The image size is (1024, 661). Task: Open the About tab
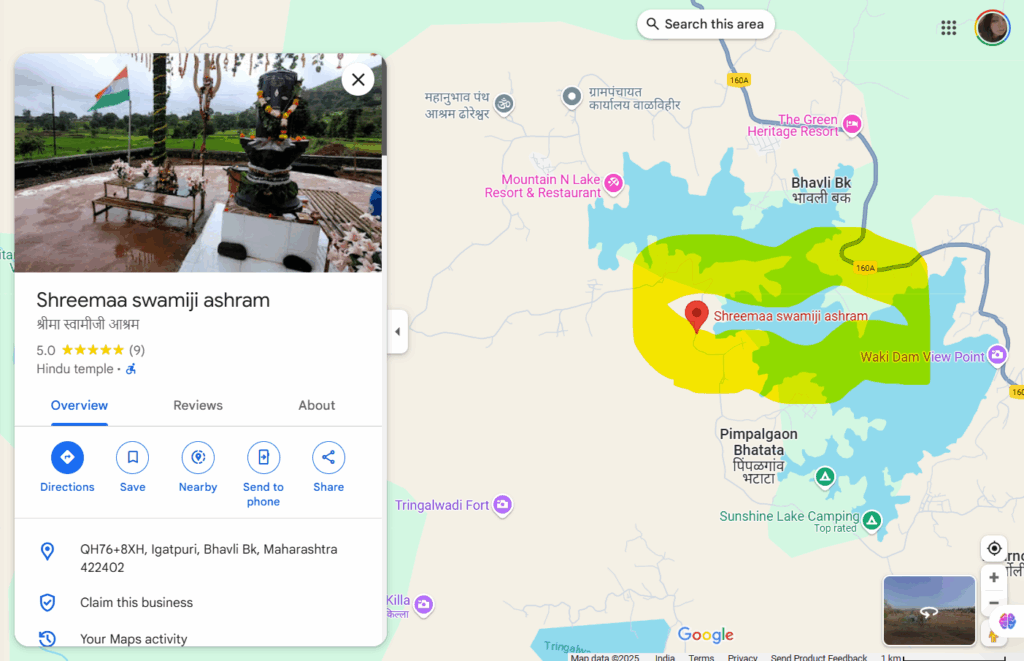point(317,406)
